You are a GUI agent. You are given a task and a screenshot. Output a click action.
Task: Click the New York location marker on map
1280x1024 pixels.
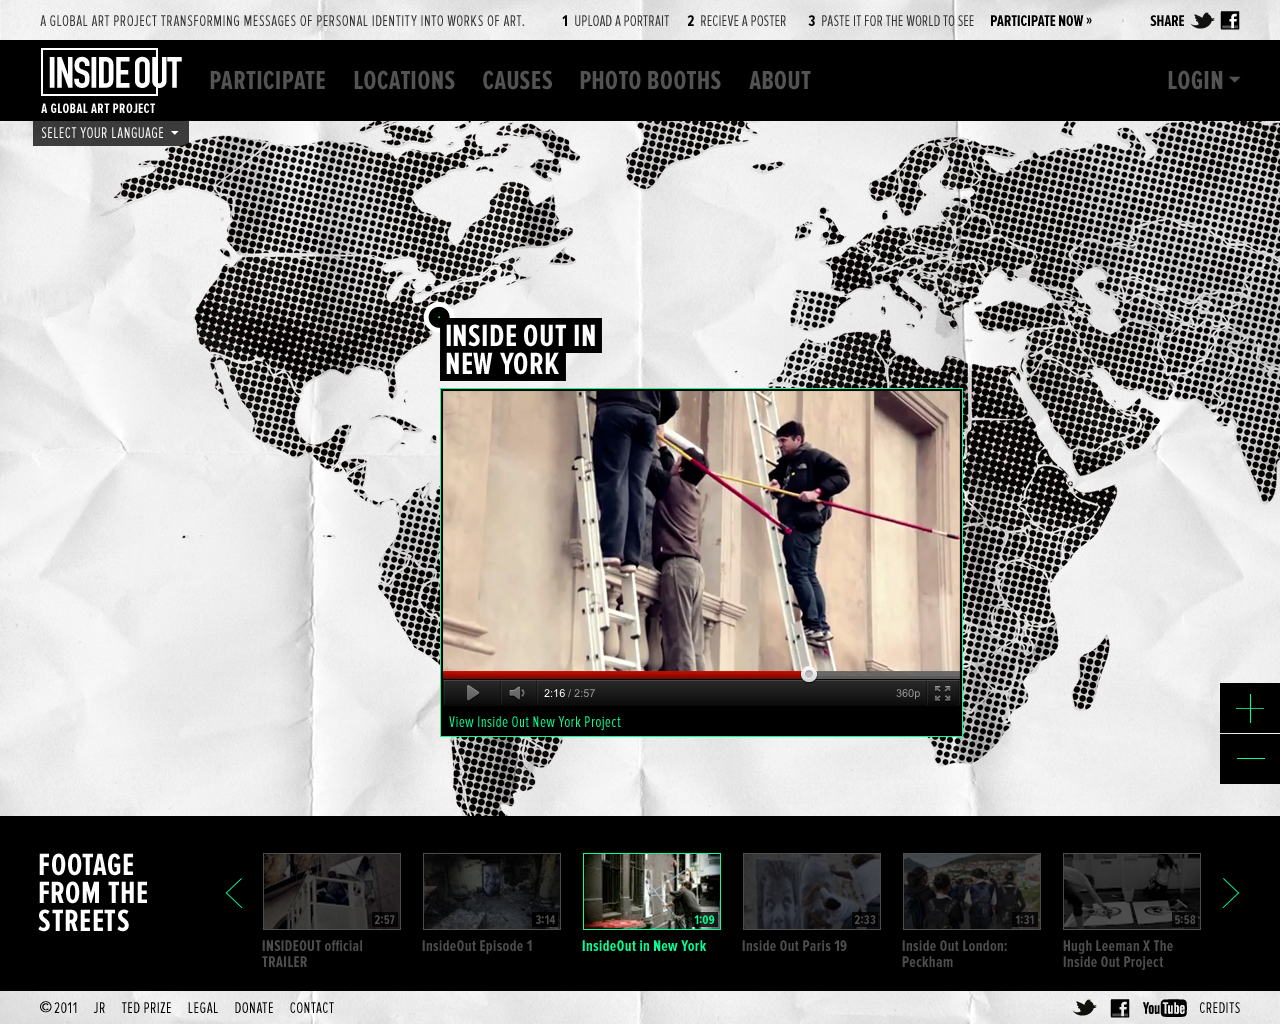tap(437, 317)
